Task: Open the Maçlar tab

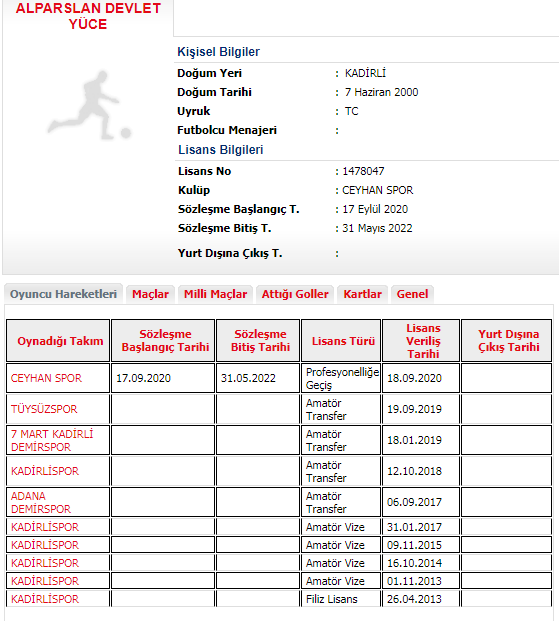Action: click(x=150, y=294)
